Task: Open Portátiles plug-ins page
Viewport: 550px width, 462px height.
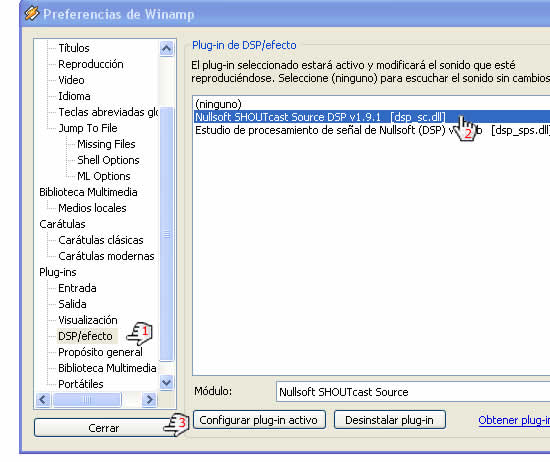Action: 81,384
